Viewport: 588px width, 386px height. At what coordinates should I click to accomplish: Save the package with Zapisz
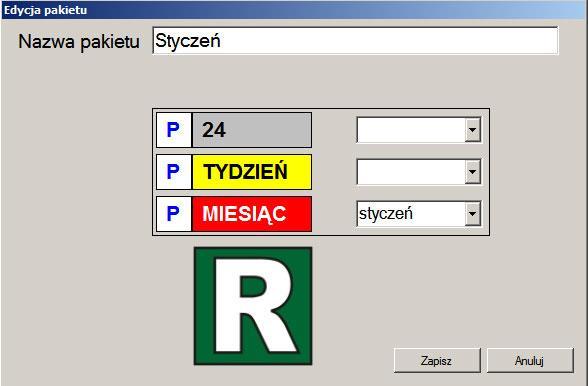[x=437, y=360]
